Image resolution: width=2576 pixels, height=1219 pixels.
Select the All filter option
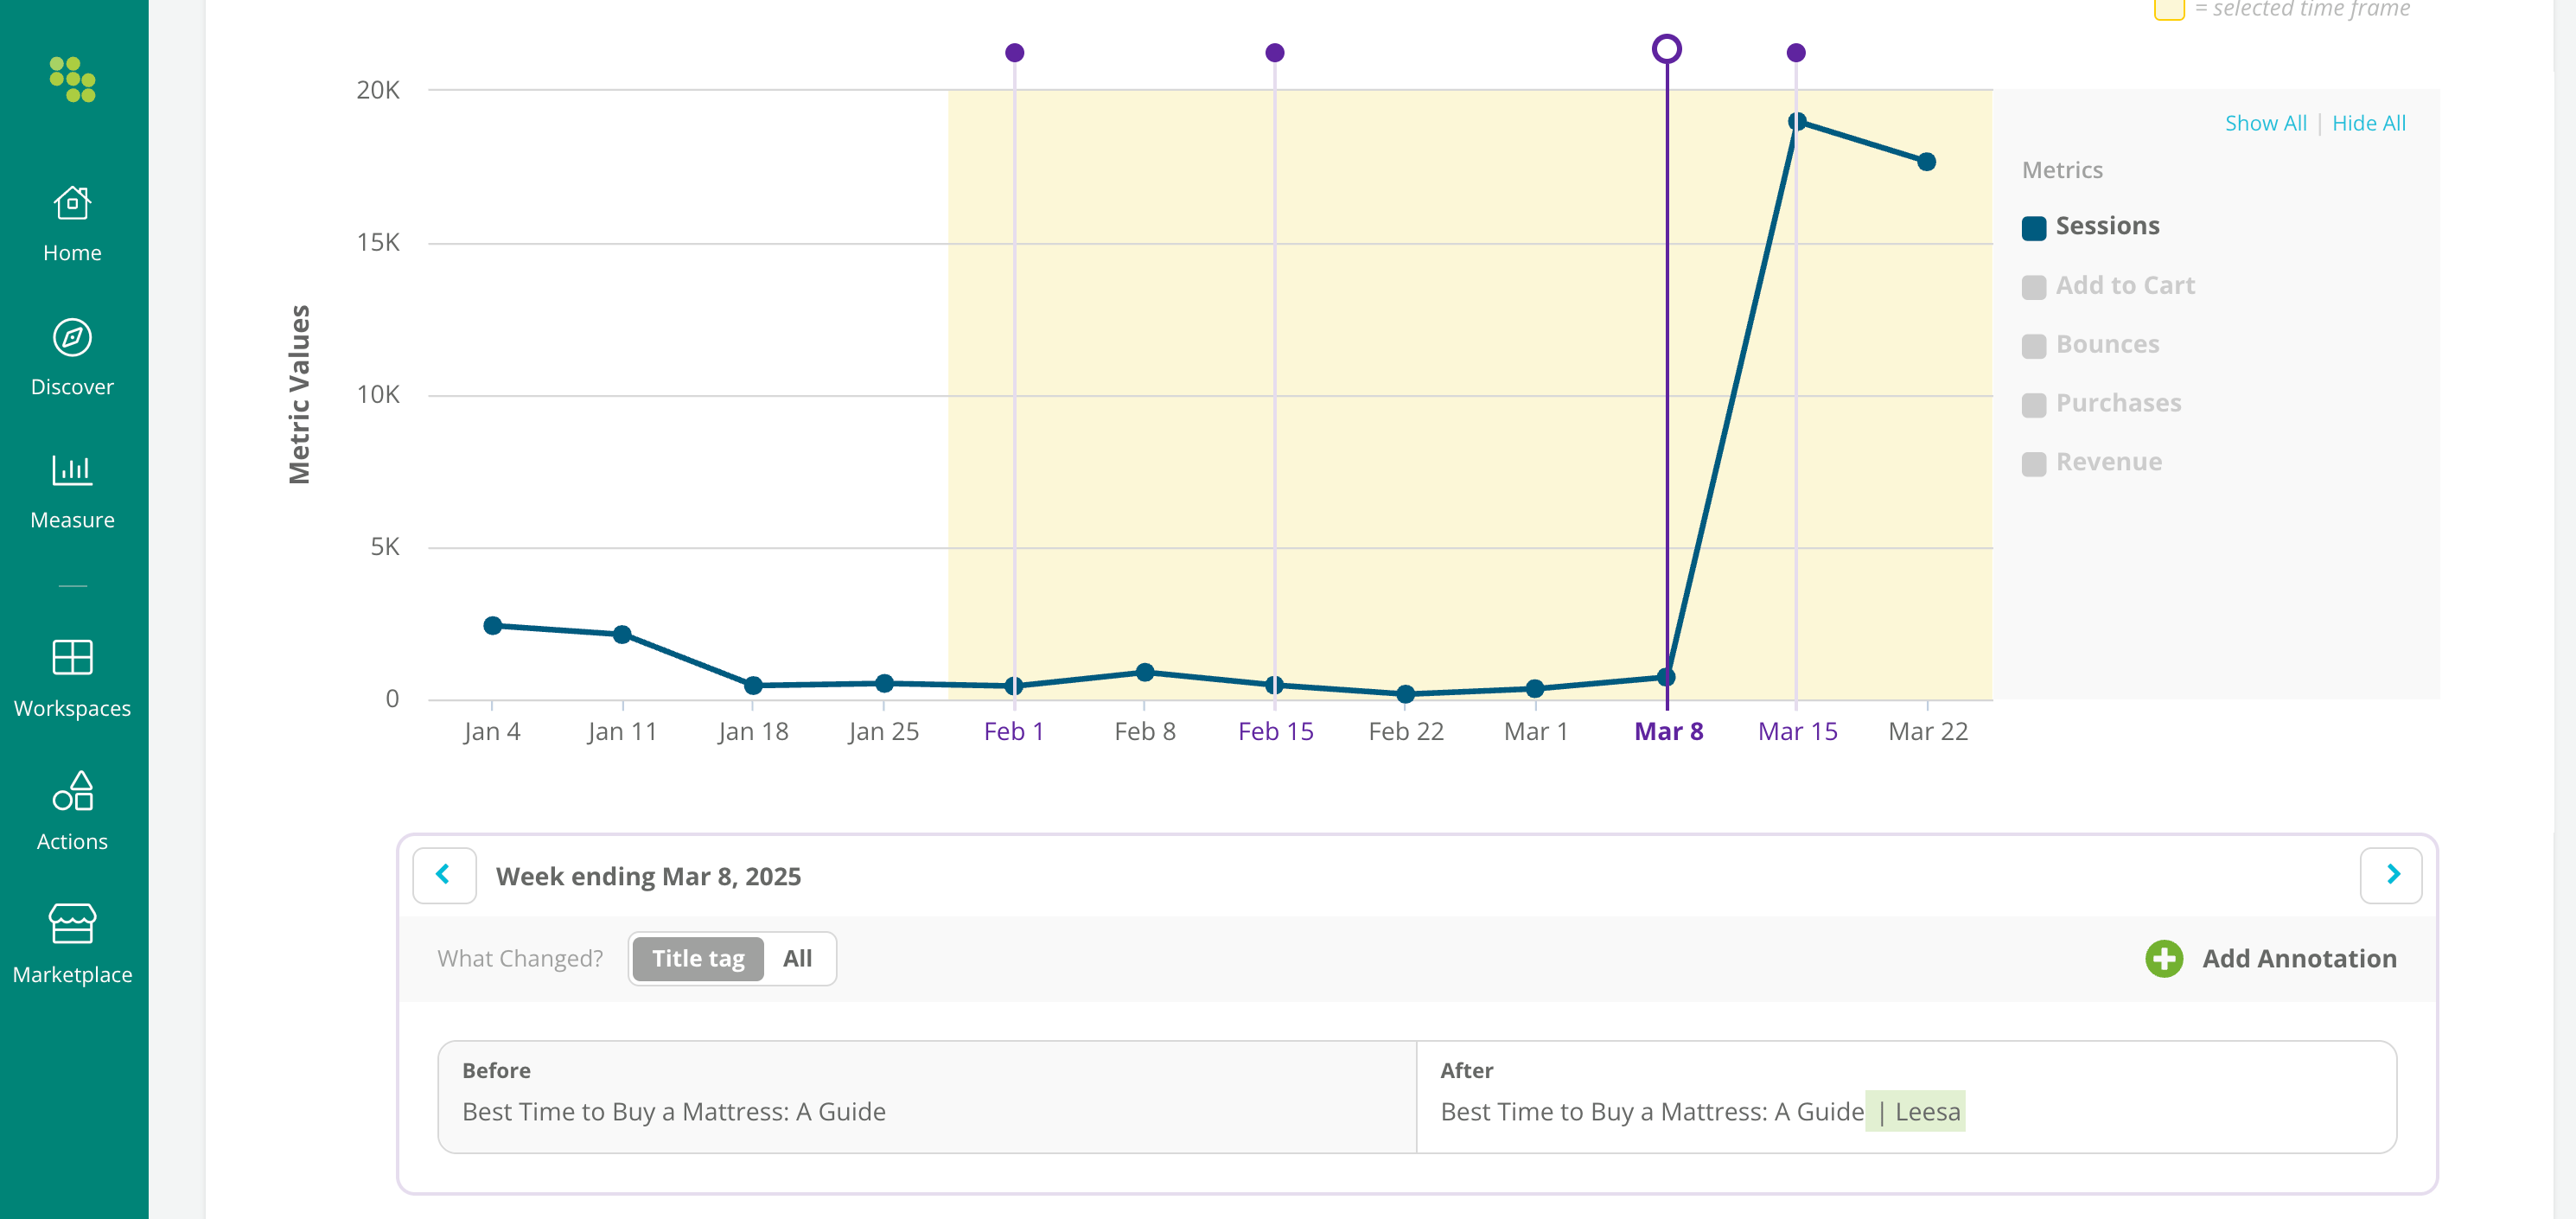797,959
